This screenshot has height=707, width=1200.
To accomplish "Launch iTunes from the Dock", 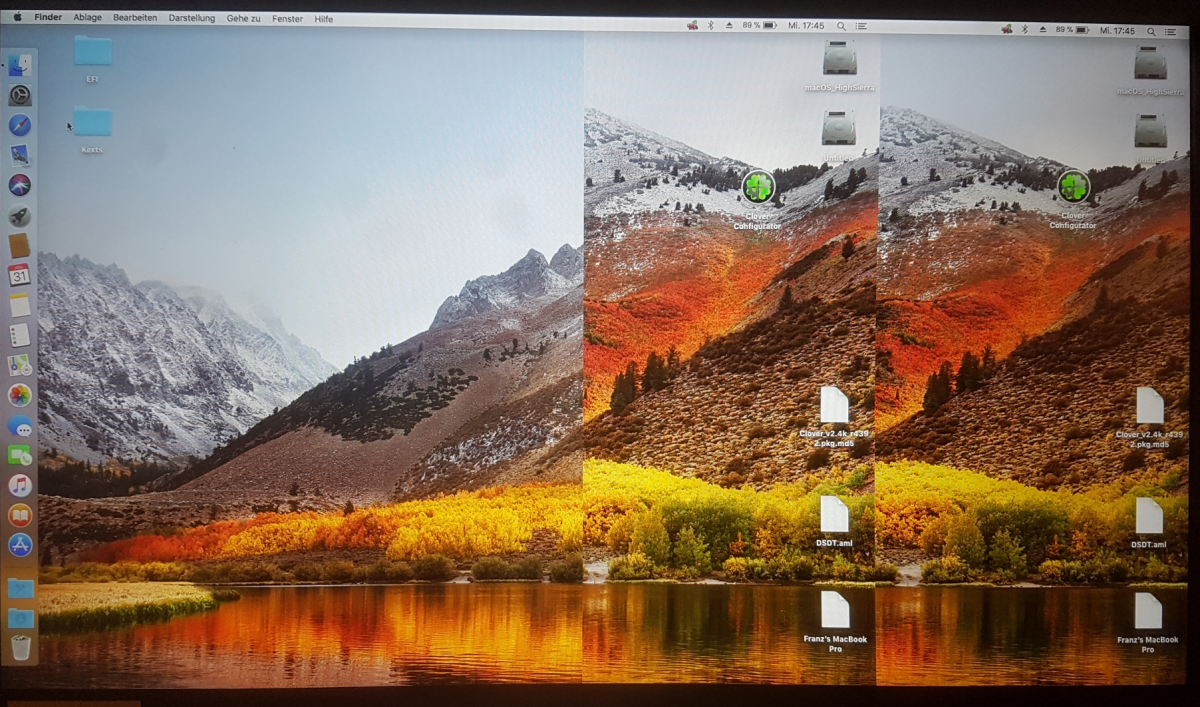I will pos(20,485).
